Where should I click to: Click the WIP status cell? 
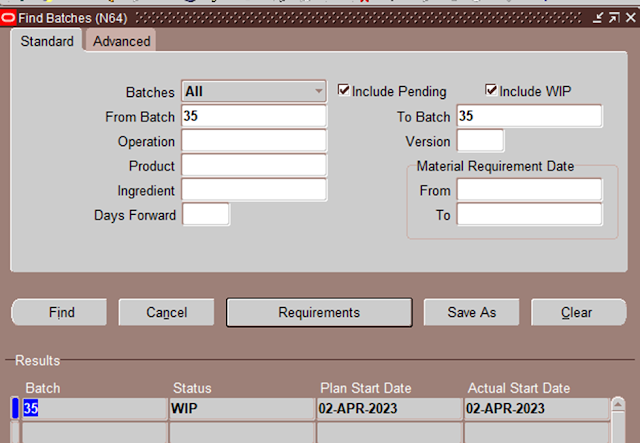point(242,408)
